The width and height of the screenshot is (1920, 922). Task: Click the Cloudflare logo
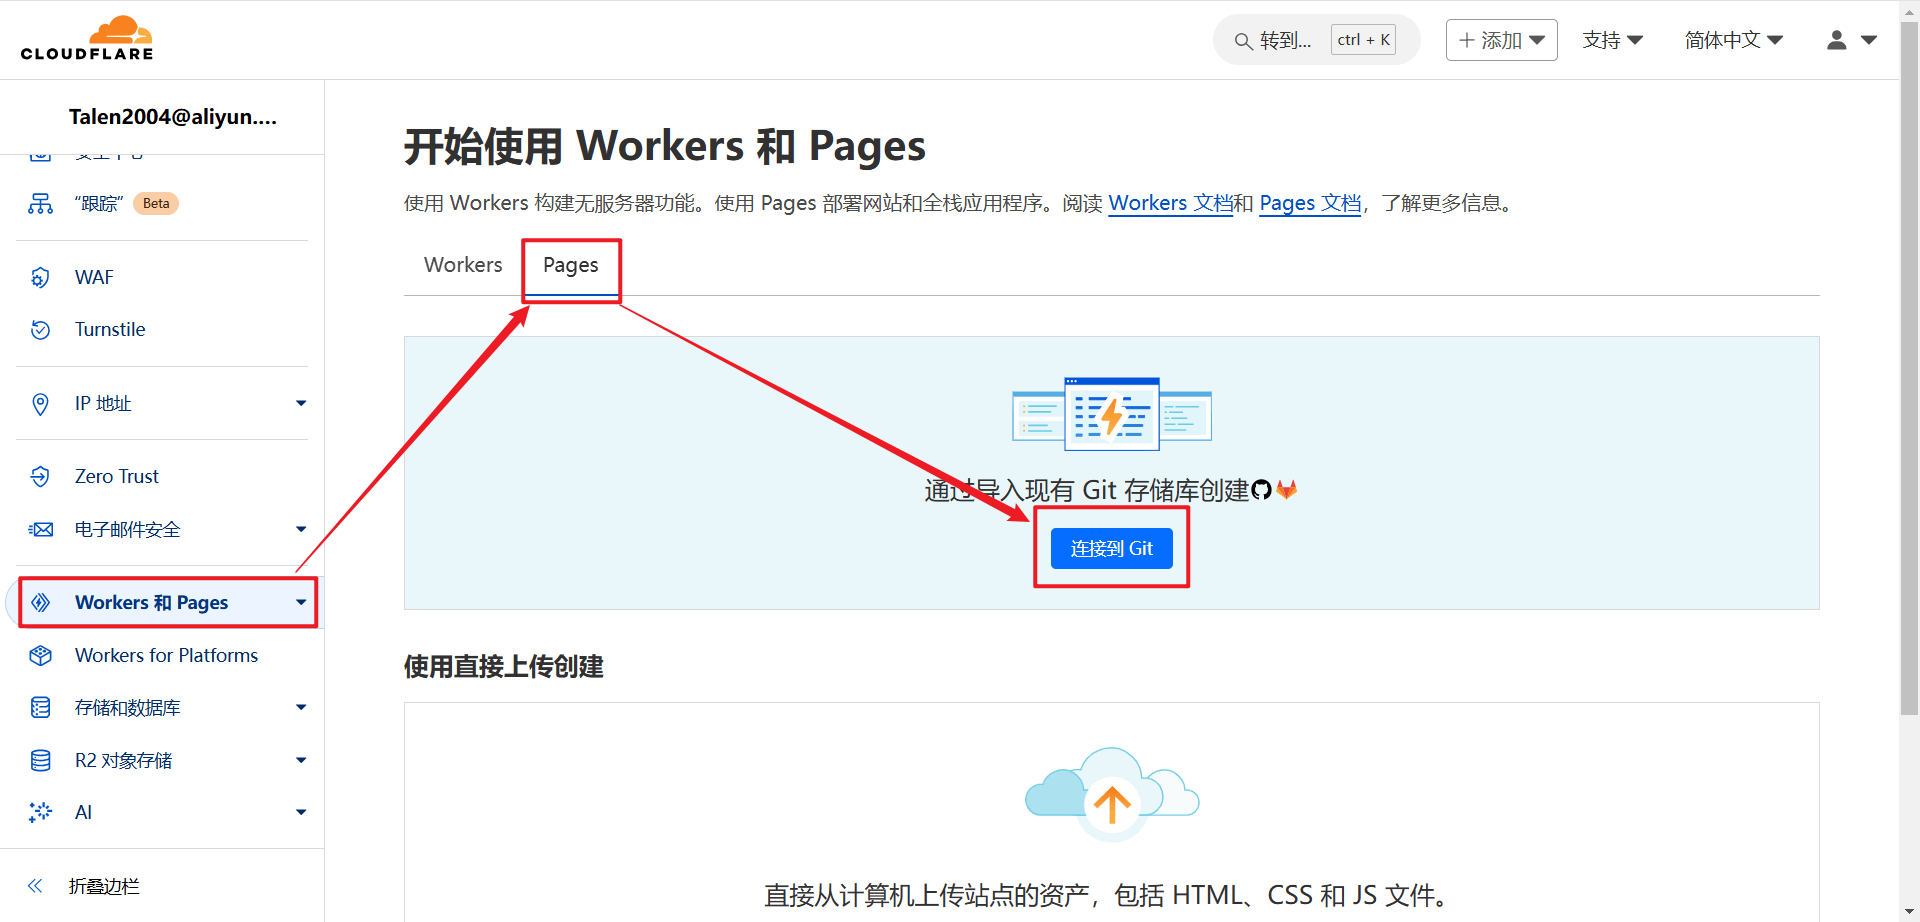pos(87,39)
